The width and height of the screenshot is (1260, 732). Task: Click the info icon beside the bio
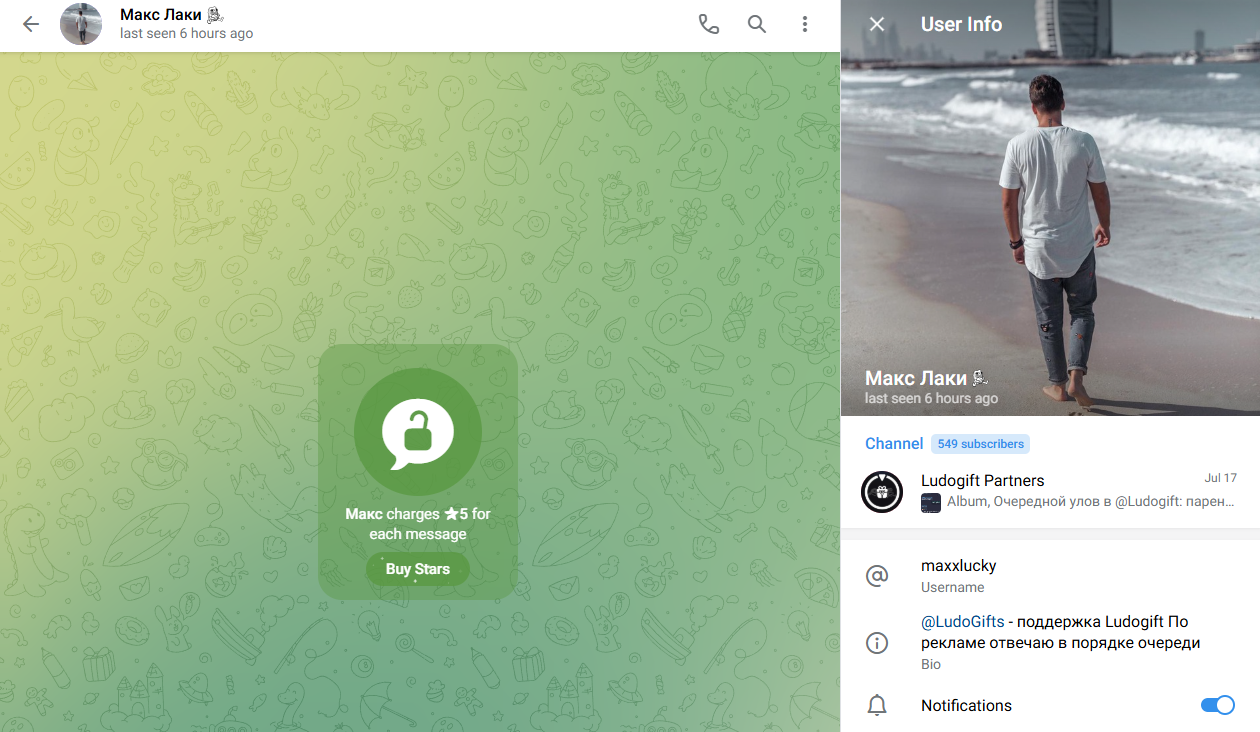coord(877,643)
